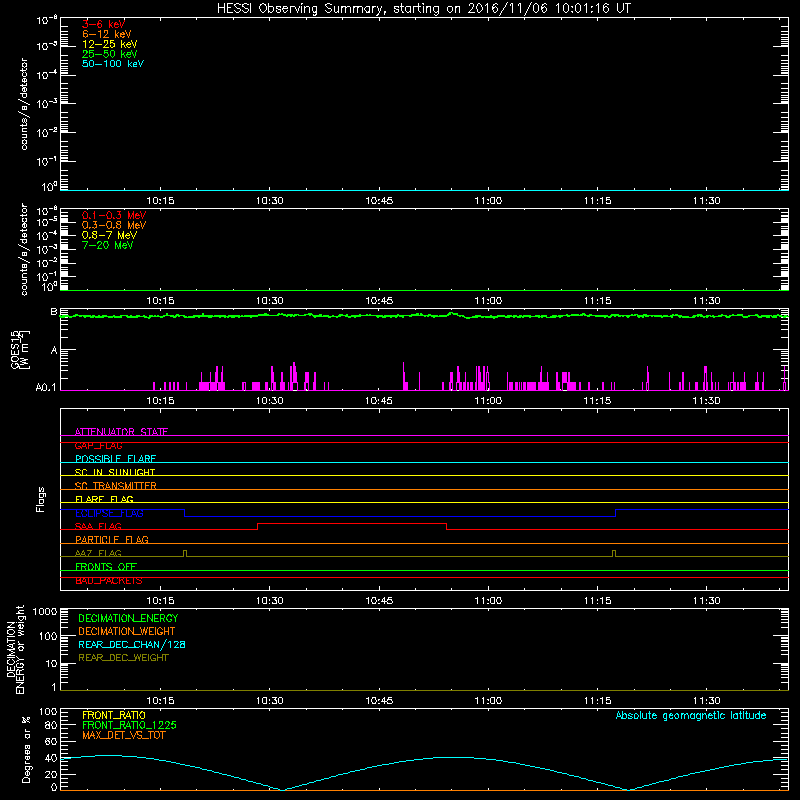Screen dimensions: 800x800
Task: Click the POSSIBLE_FLARE flag label
Action: [115, 459]
